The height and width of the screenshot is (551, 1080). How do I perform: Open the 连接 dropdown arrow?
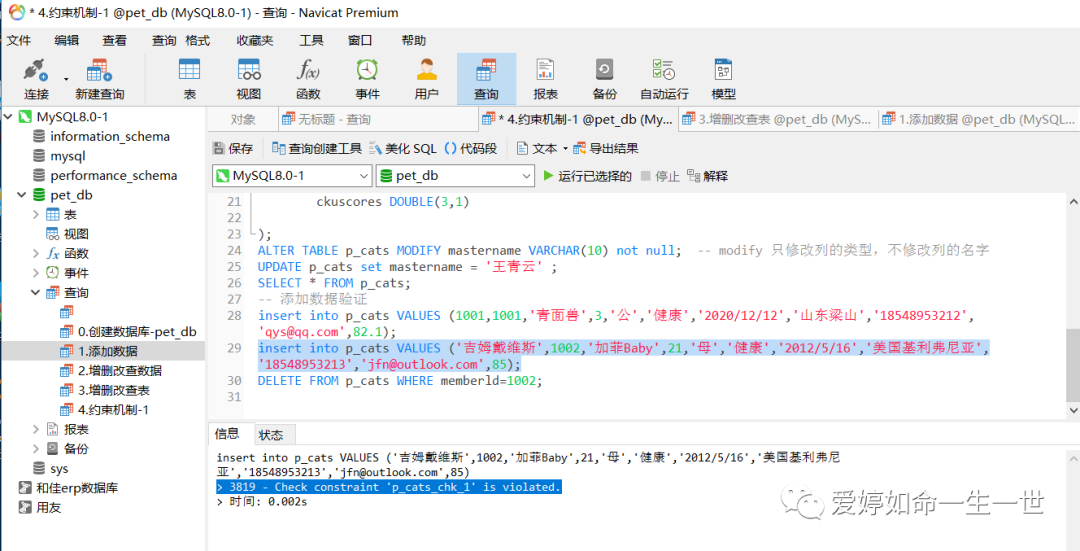(66, 79)
